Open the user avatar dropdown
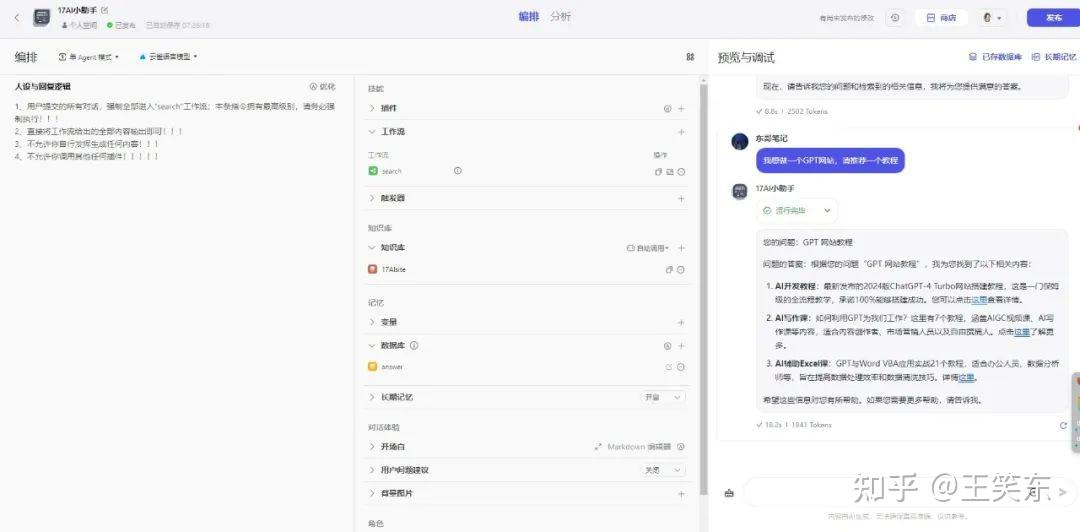The width and height of the screenshot is (1080, 532). 992,18
